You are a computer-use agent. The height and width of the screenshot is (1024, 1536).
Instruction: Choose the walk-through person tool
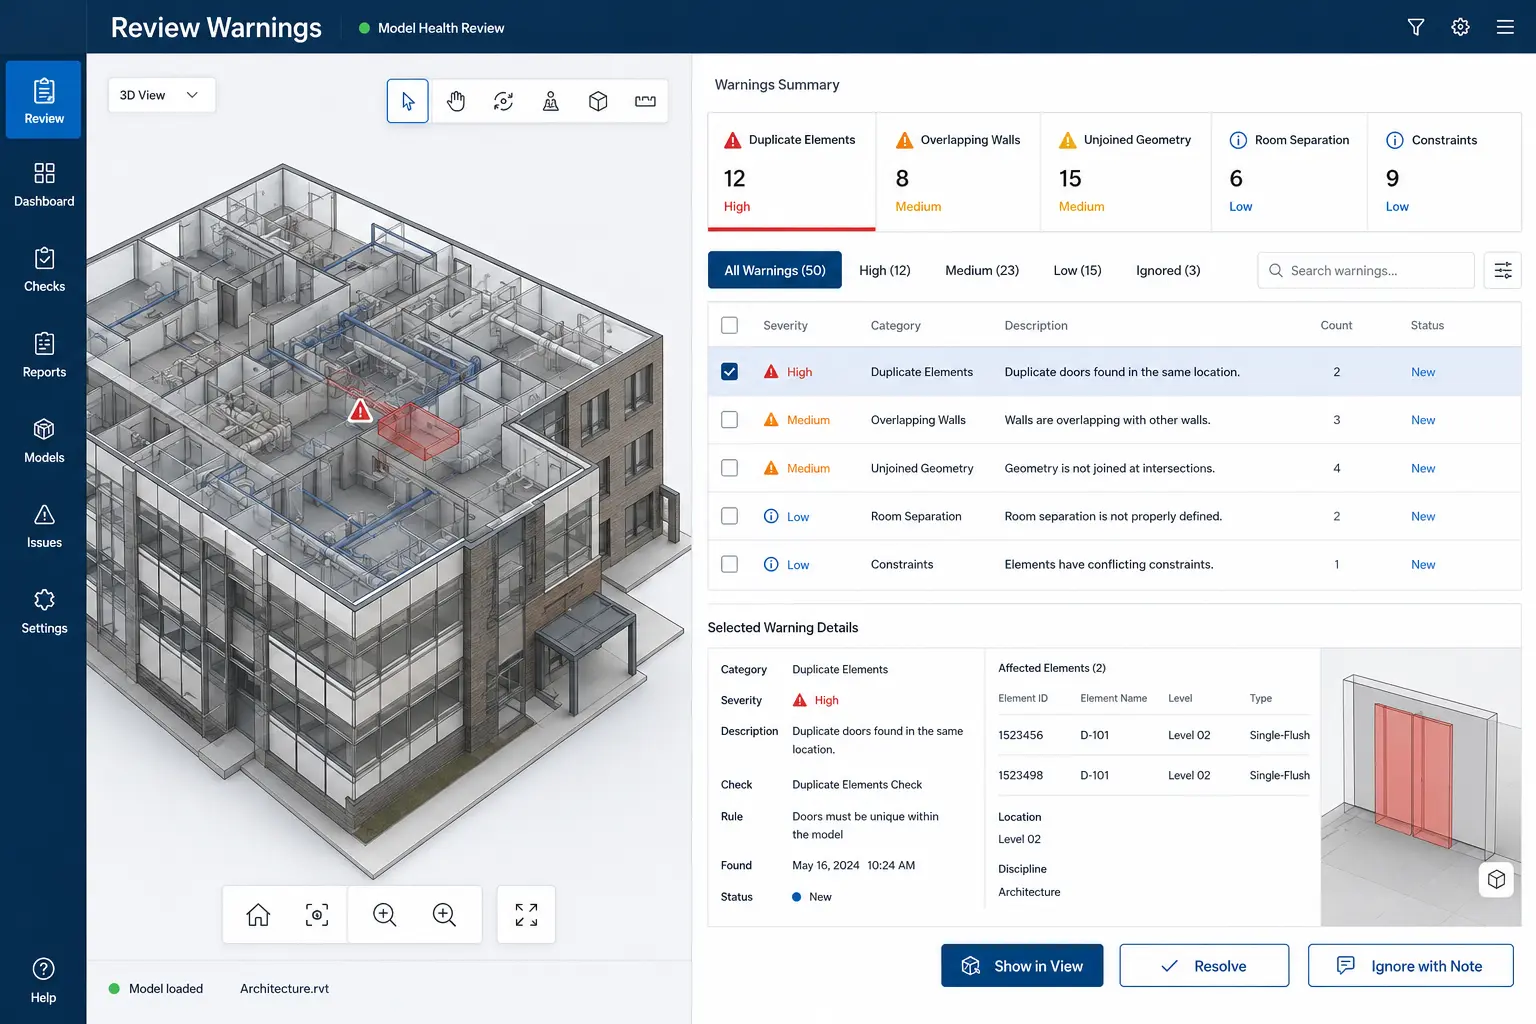[551, 101]
